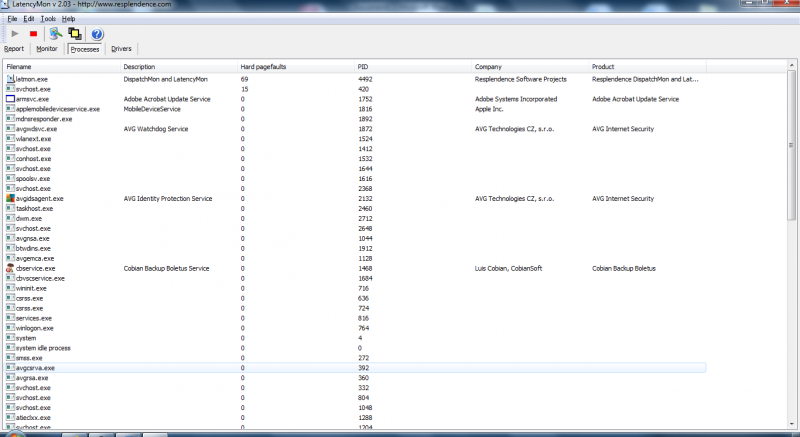The height and width of the screenshot is (437, 800).
Task: Click the avgemca.exe row icon
Action: pos(10,258)
